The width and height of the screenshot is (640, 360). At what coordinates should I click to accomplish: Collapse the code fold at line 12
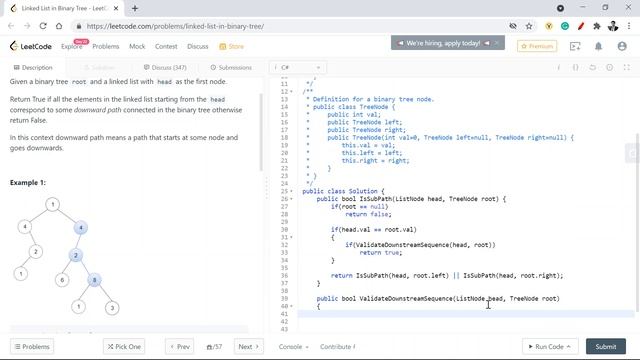click(291, 91)
